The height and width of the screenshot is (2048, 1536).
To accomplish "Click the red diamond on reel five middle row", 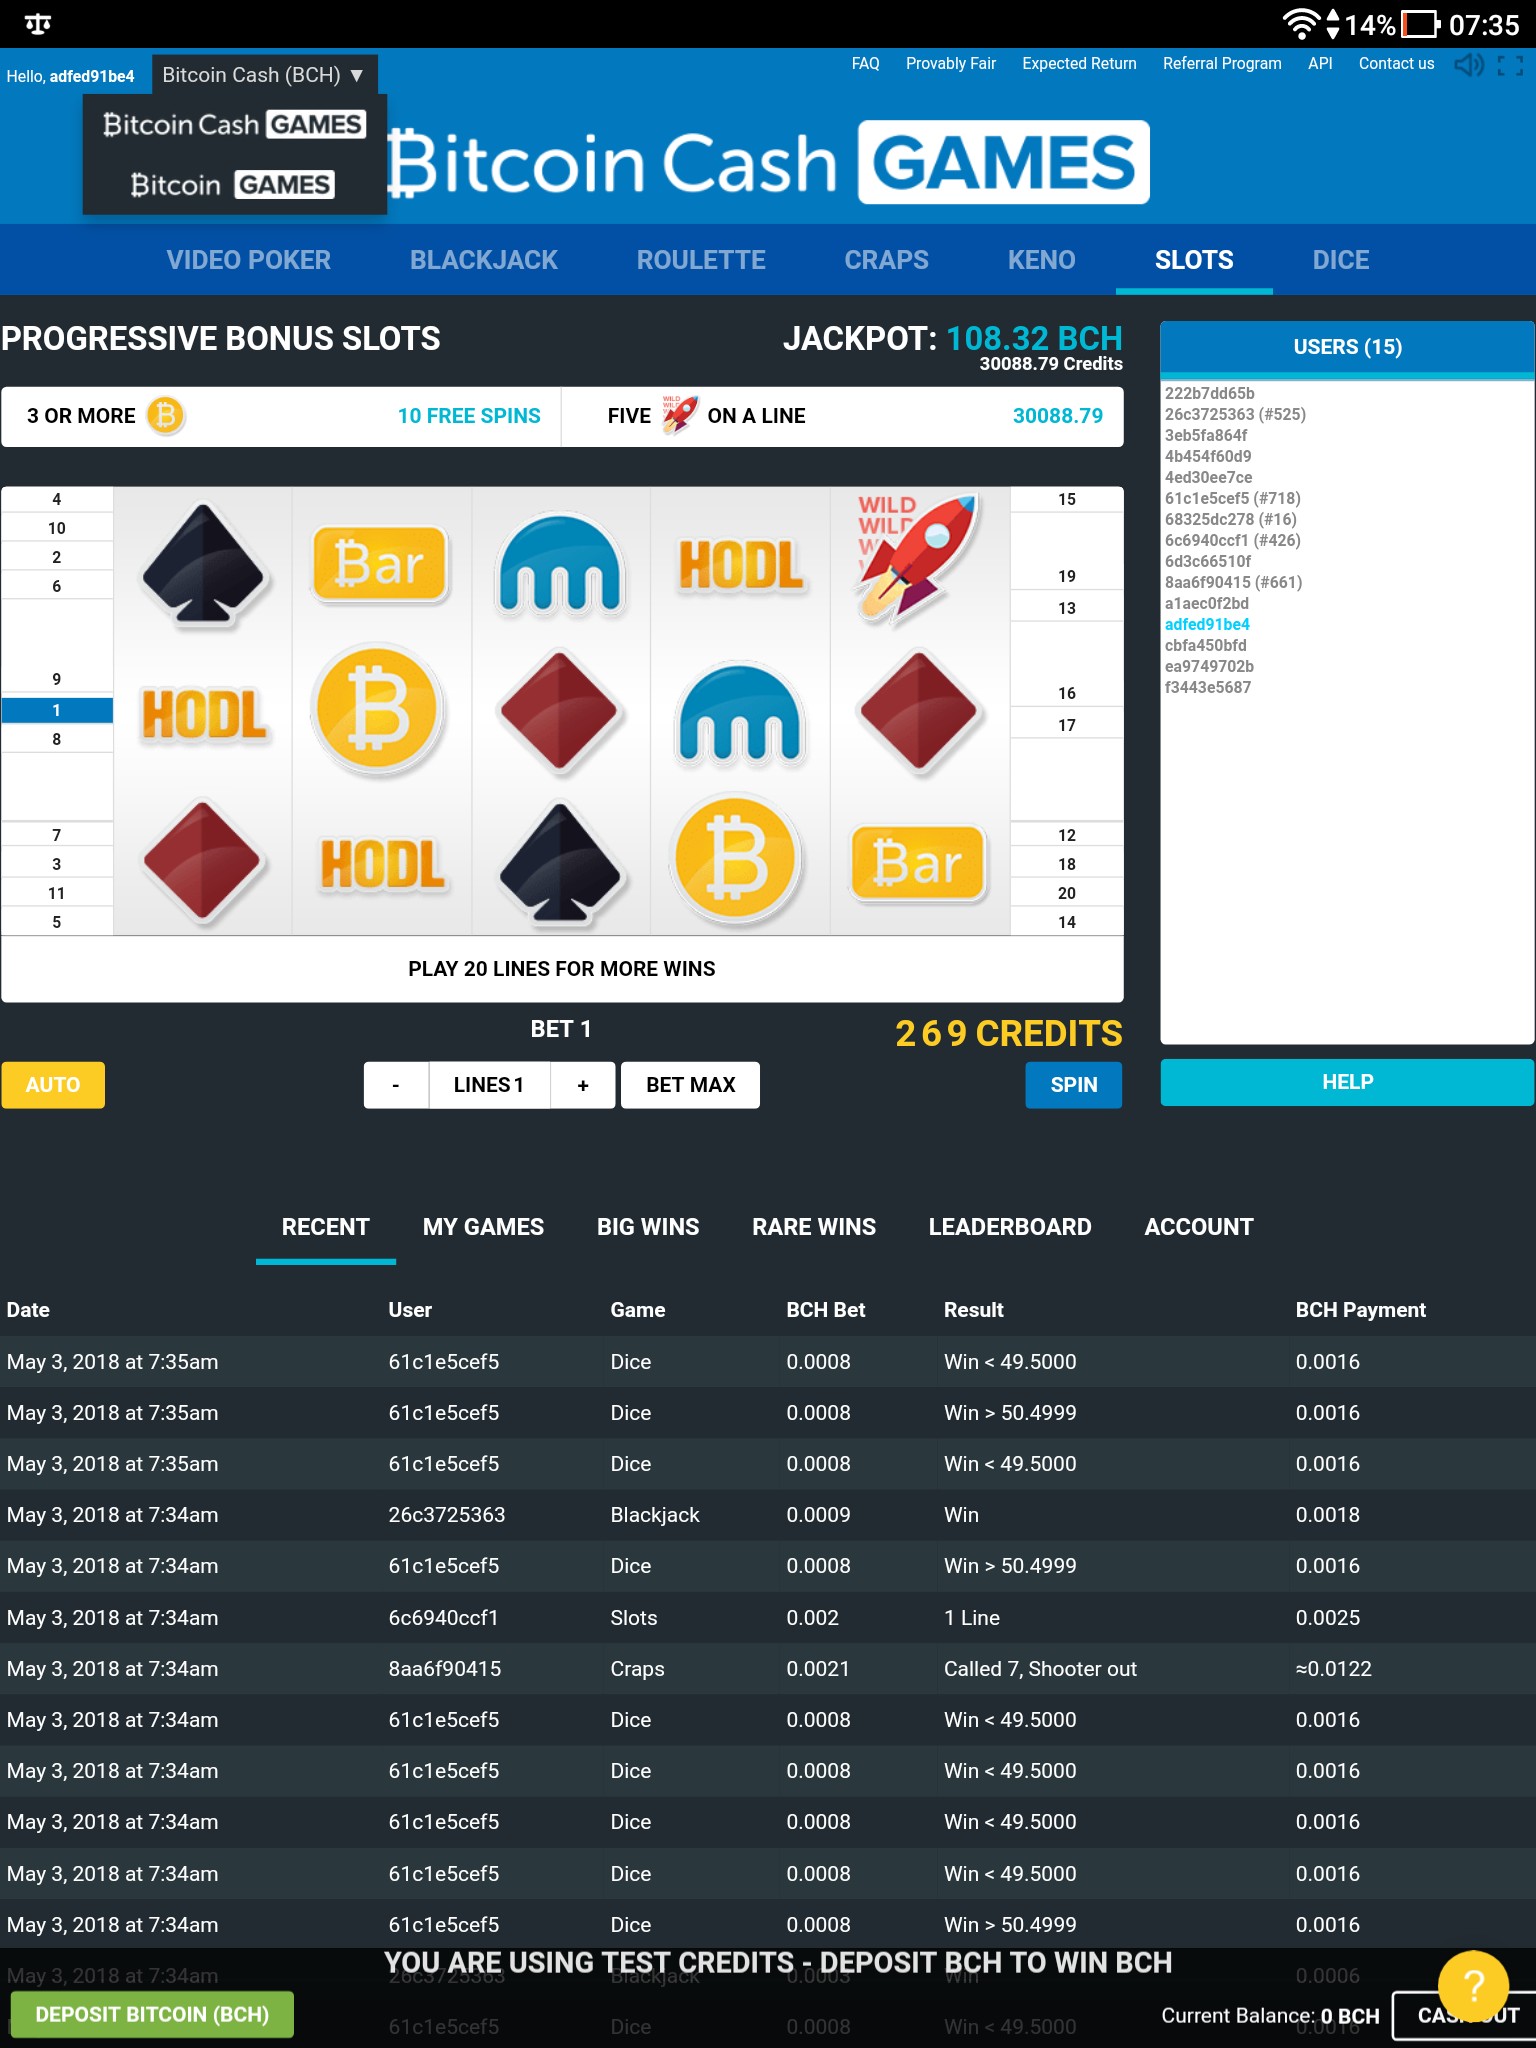I will 919,711.
